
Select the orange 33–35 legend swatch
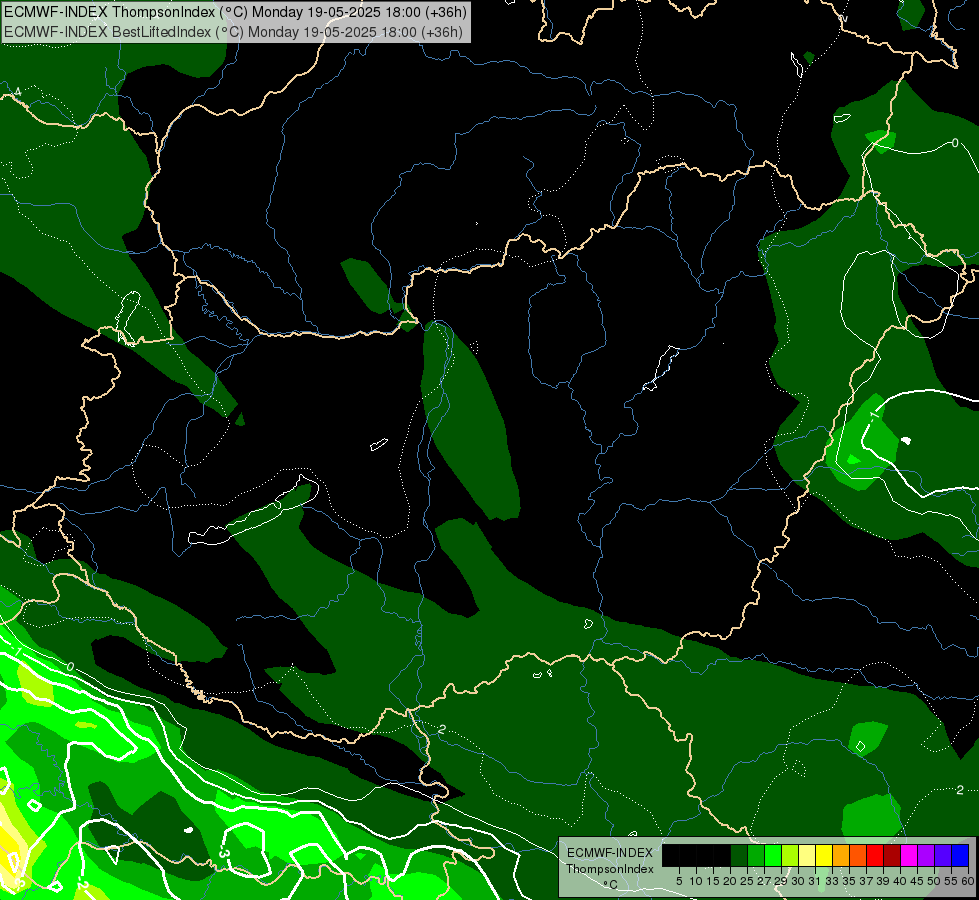(841, 855)
